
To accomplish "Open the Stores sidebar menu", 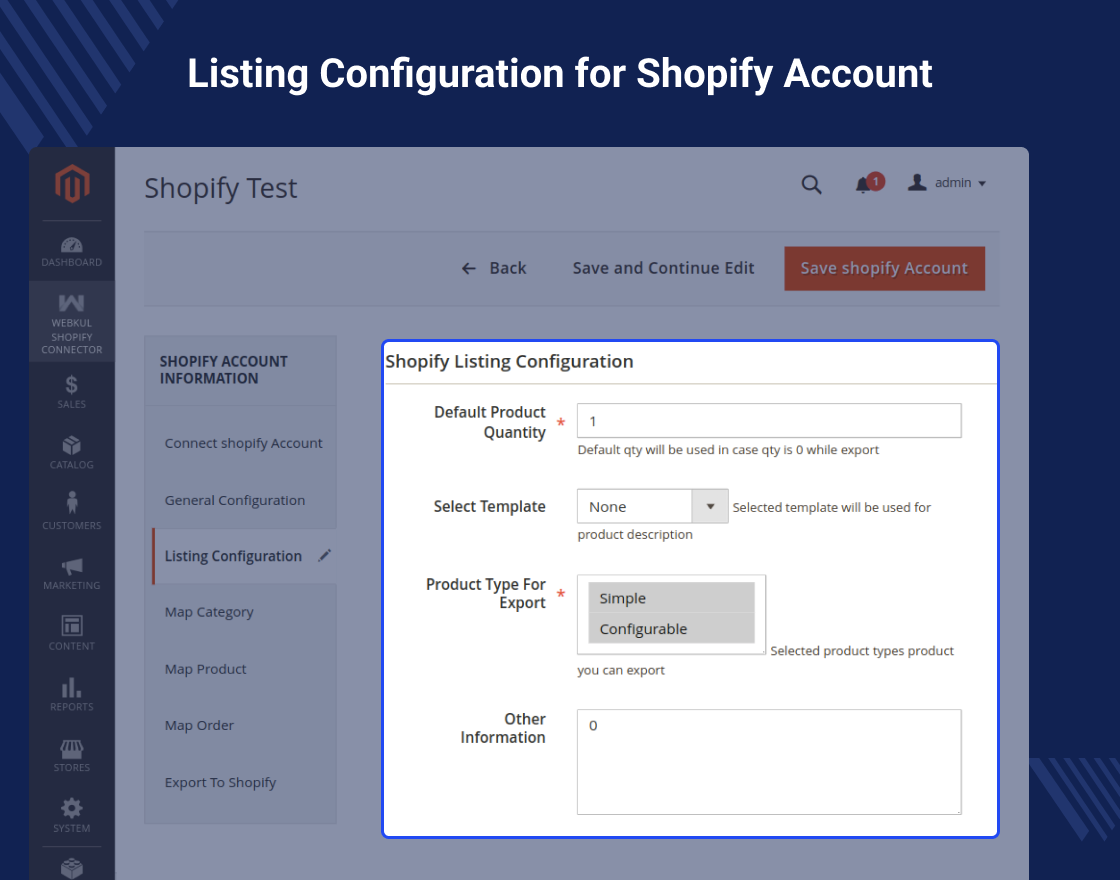I will (71, 755).
